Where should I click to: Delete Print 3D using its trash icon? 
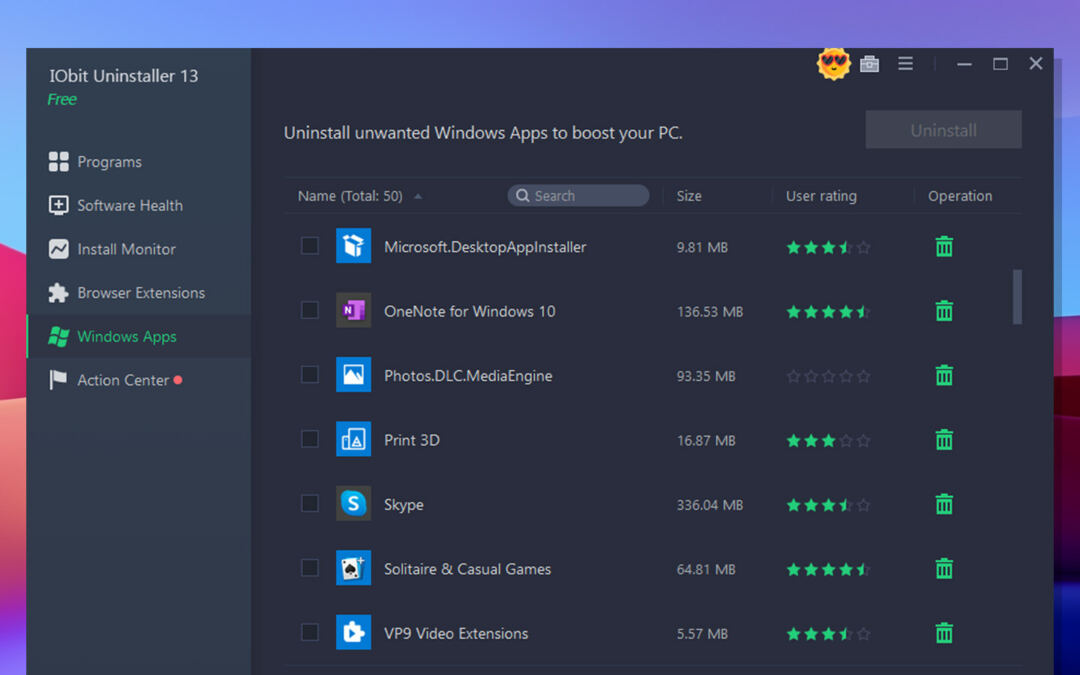point(943,440)
